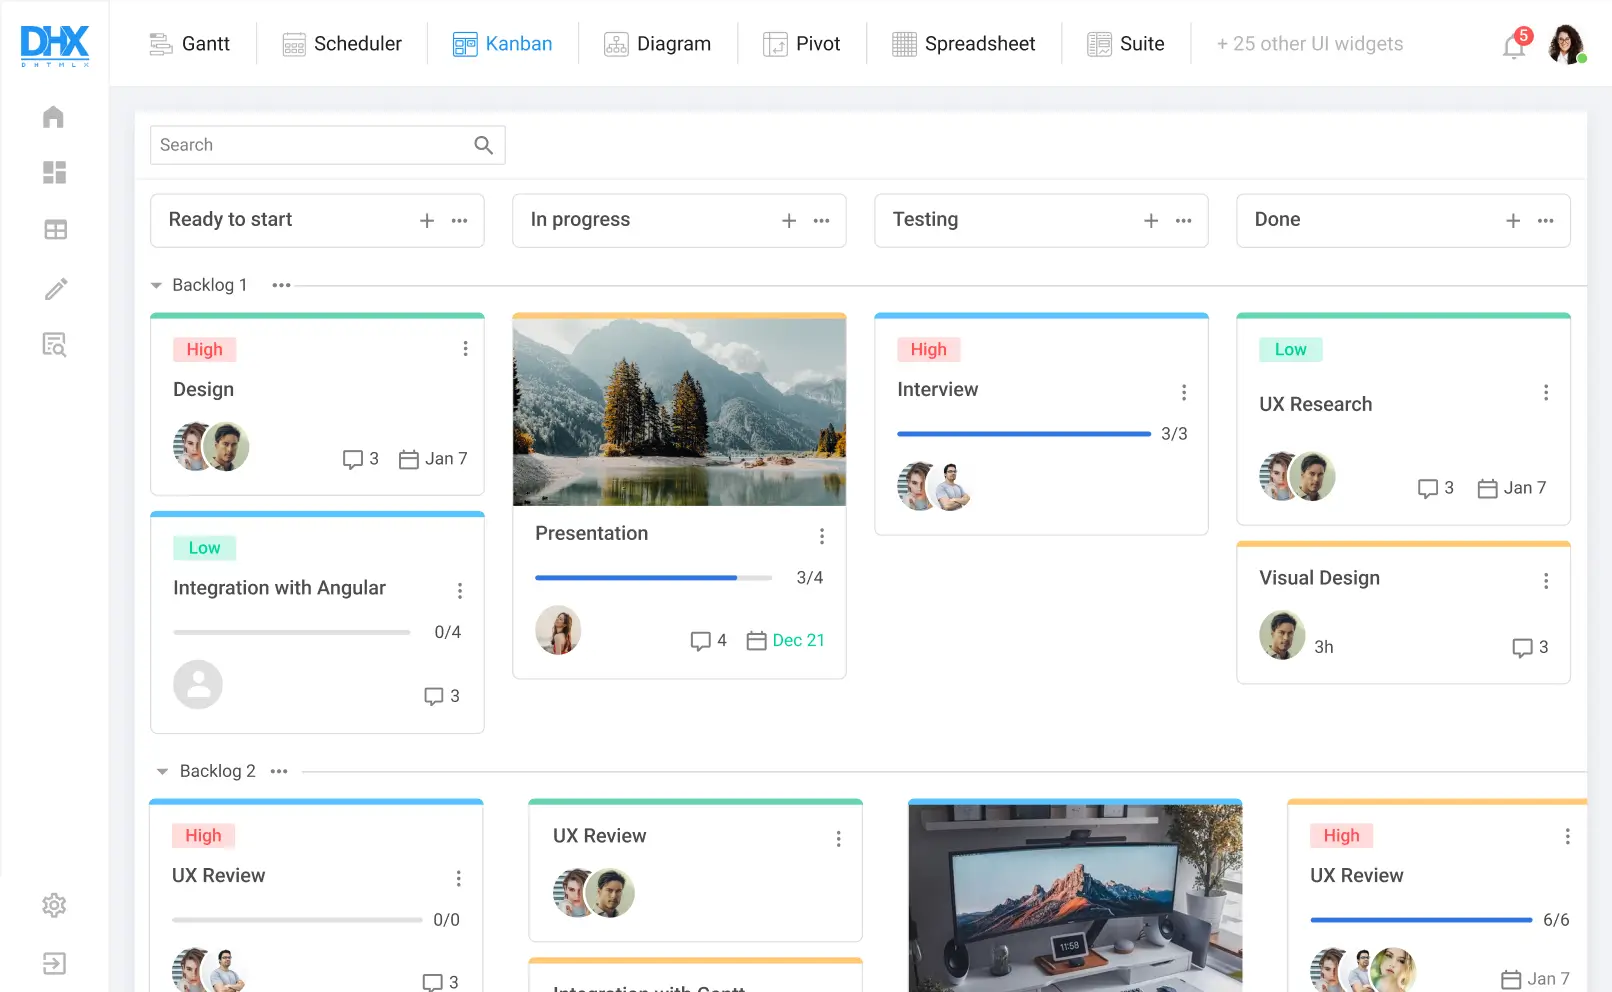The width and height of the screenshot is (1612, 992).
Task: Open the dashboard tiles sidebar icon
Action: click(x=54, y=173)
